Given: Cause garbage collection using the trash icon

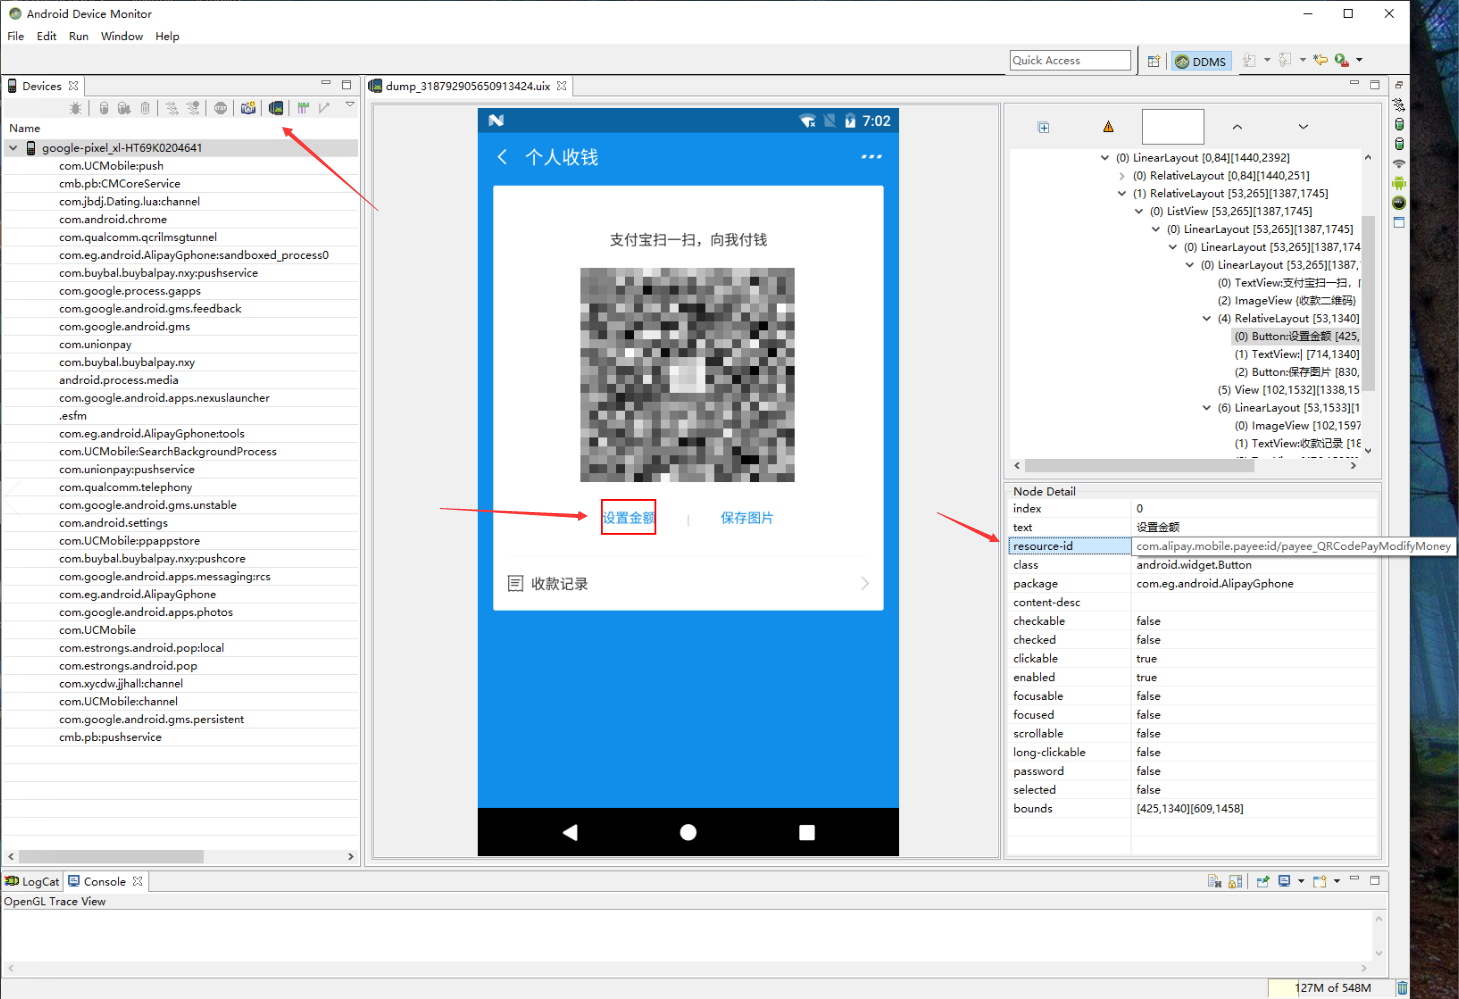Looking at the screenshot, I should coord(145,107).
